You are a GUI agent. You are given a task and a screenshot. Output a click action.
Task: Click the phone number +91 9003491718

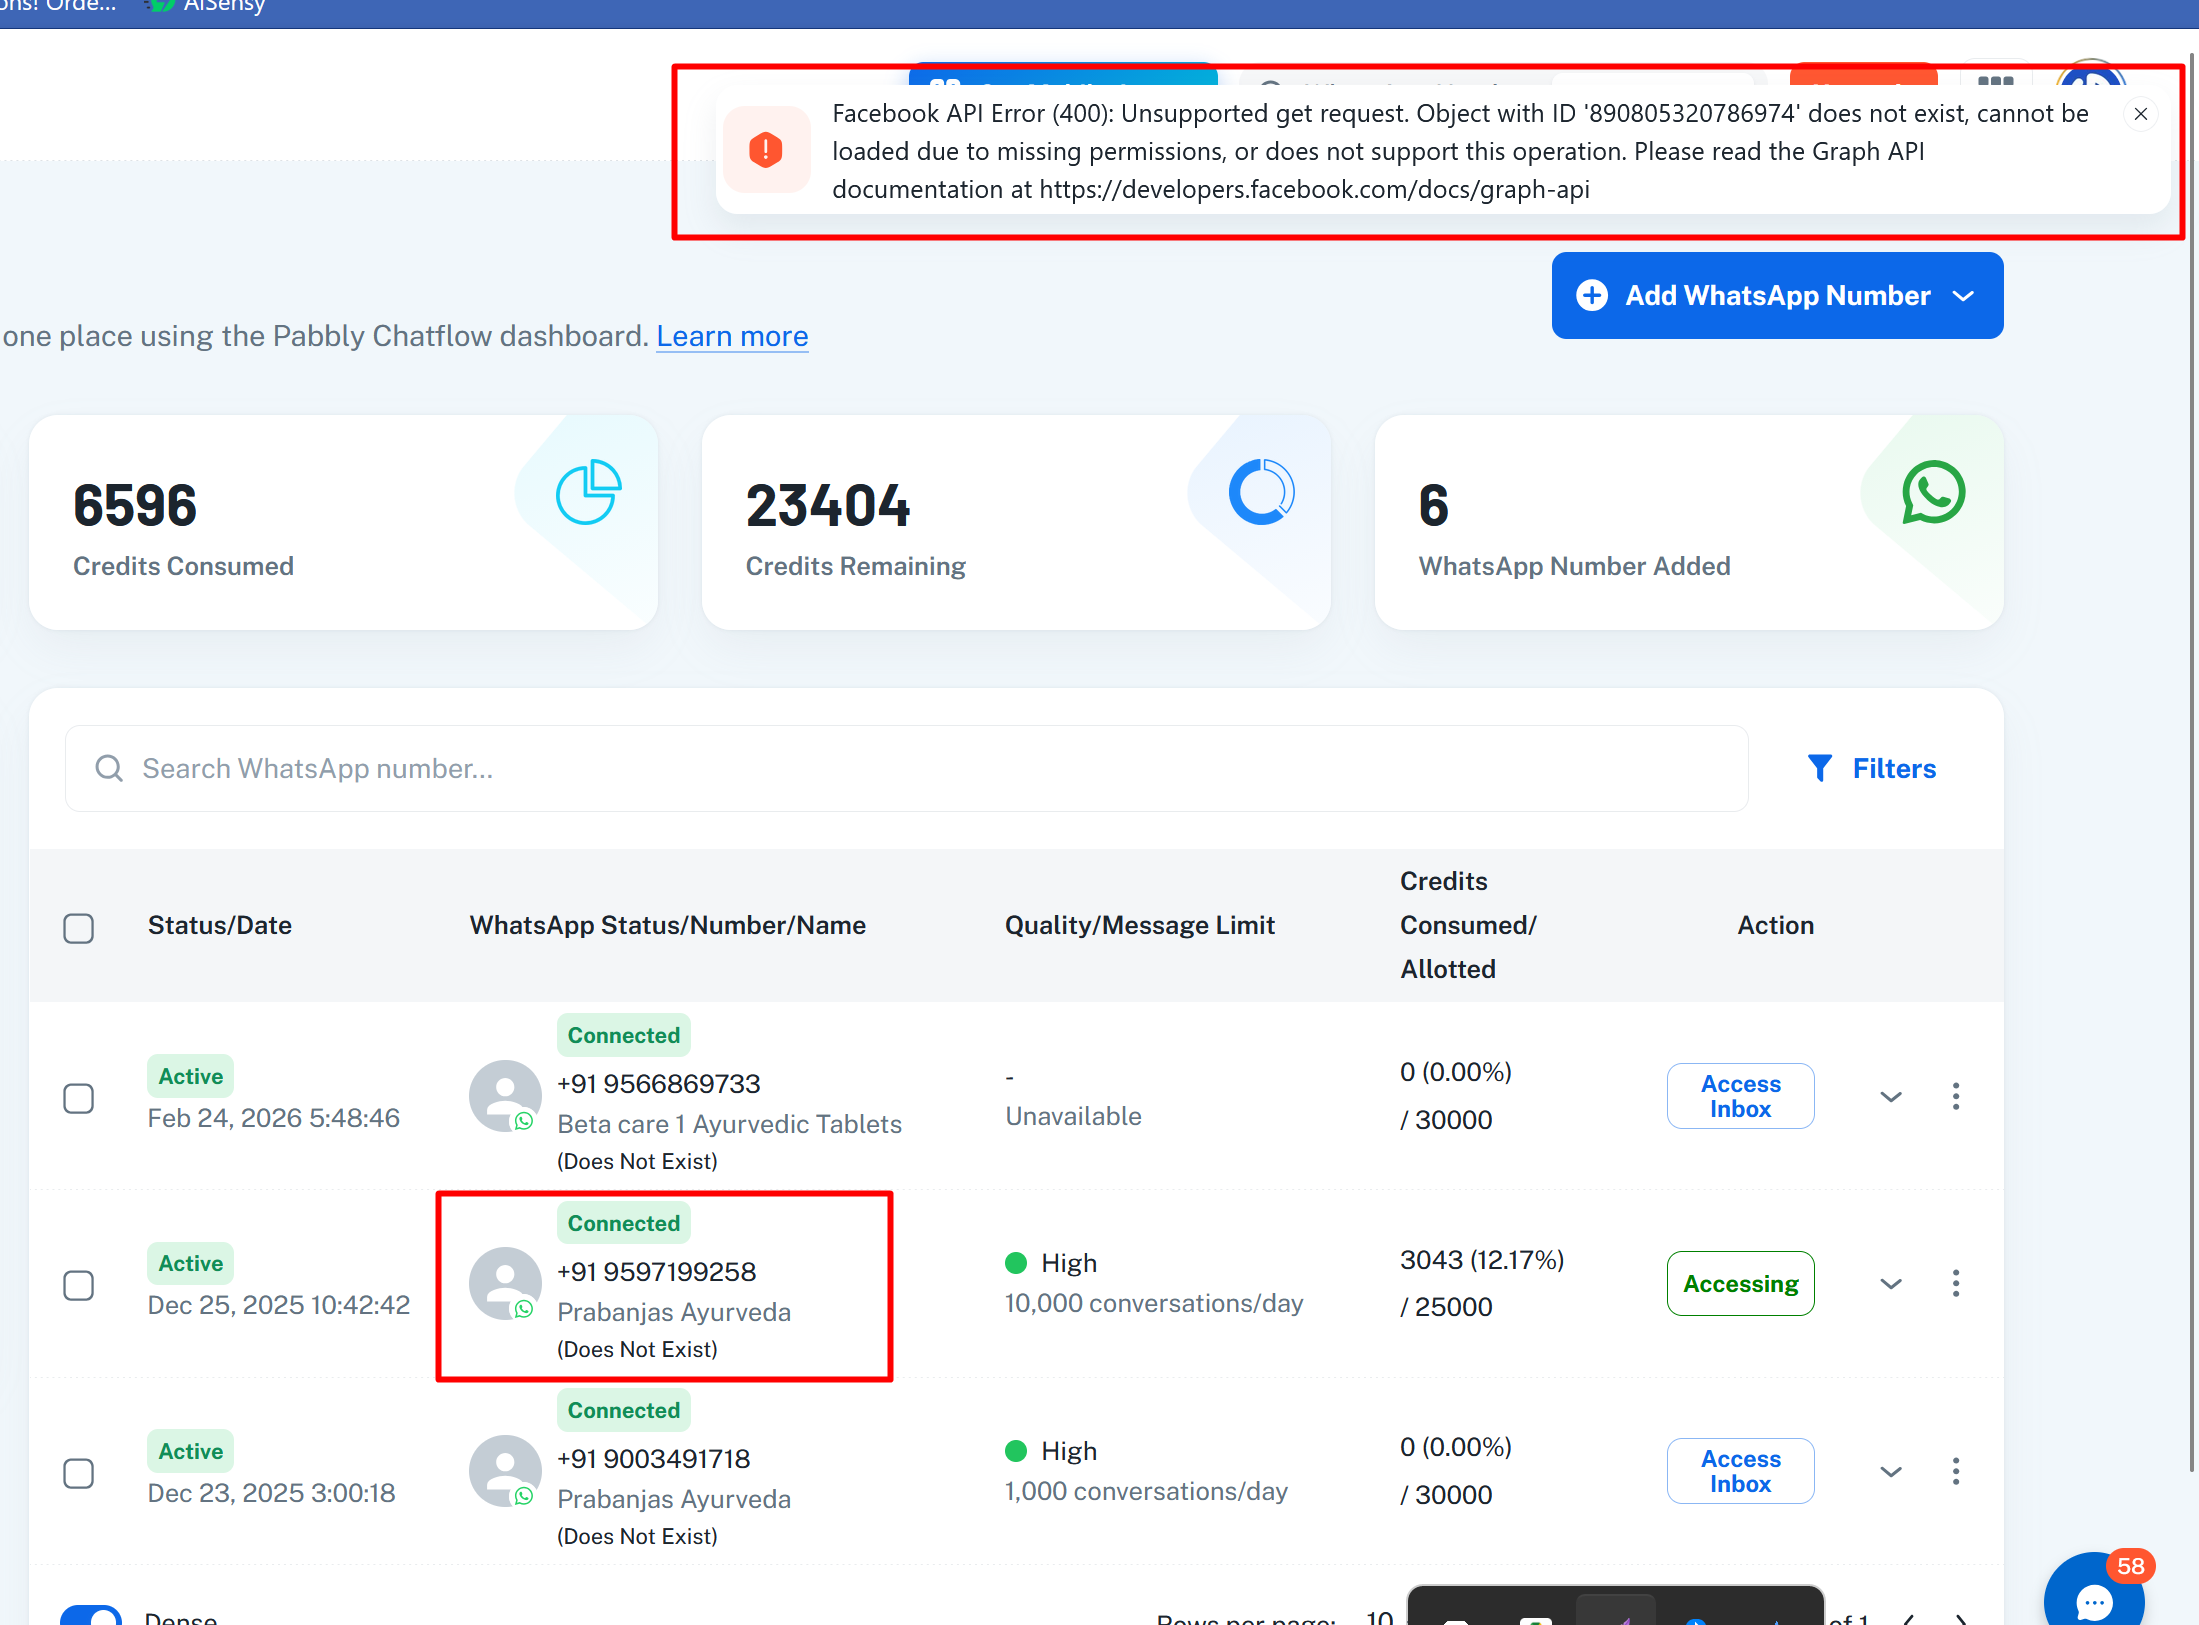coord(654,1459)
